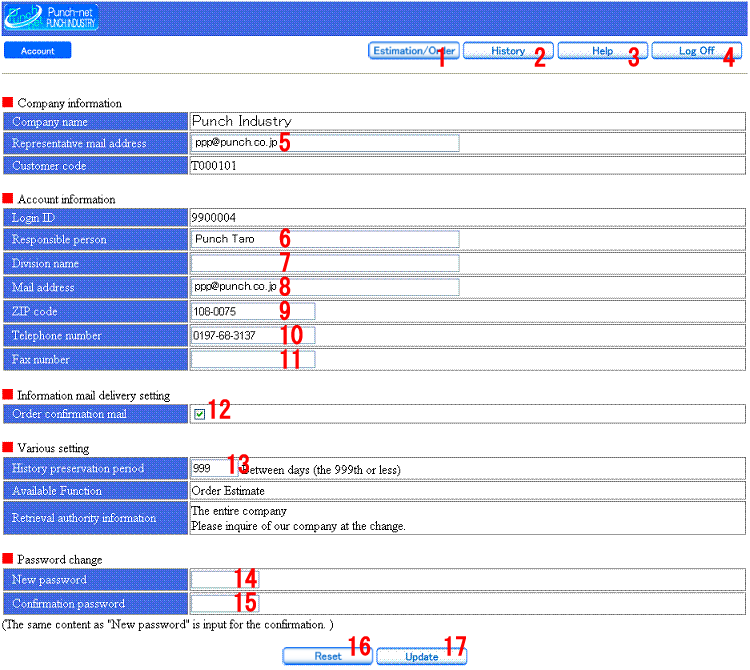Click the password confirmation note text
Viewport: 750px width, 670px height.
pyautogui.click(x=168, y=625)
